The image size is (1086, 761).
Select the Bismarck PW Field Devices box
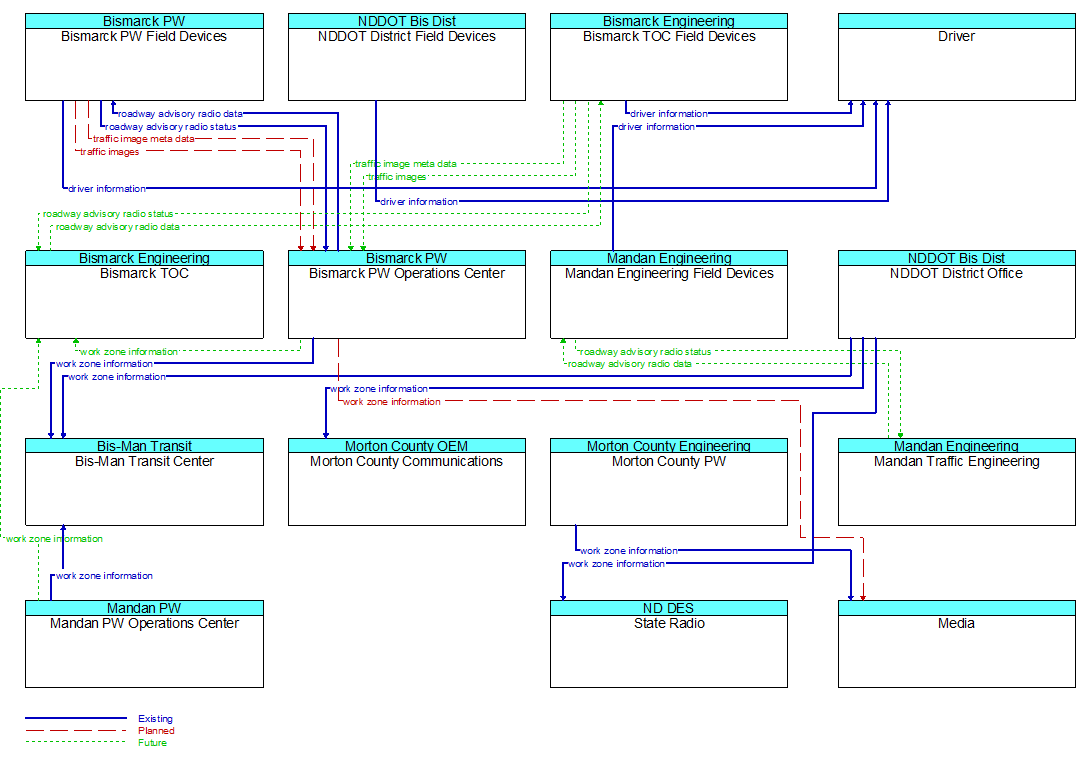click(x=144, y=57)
